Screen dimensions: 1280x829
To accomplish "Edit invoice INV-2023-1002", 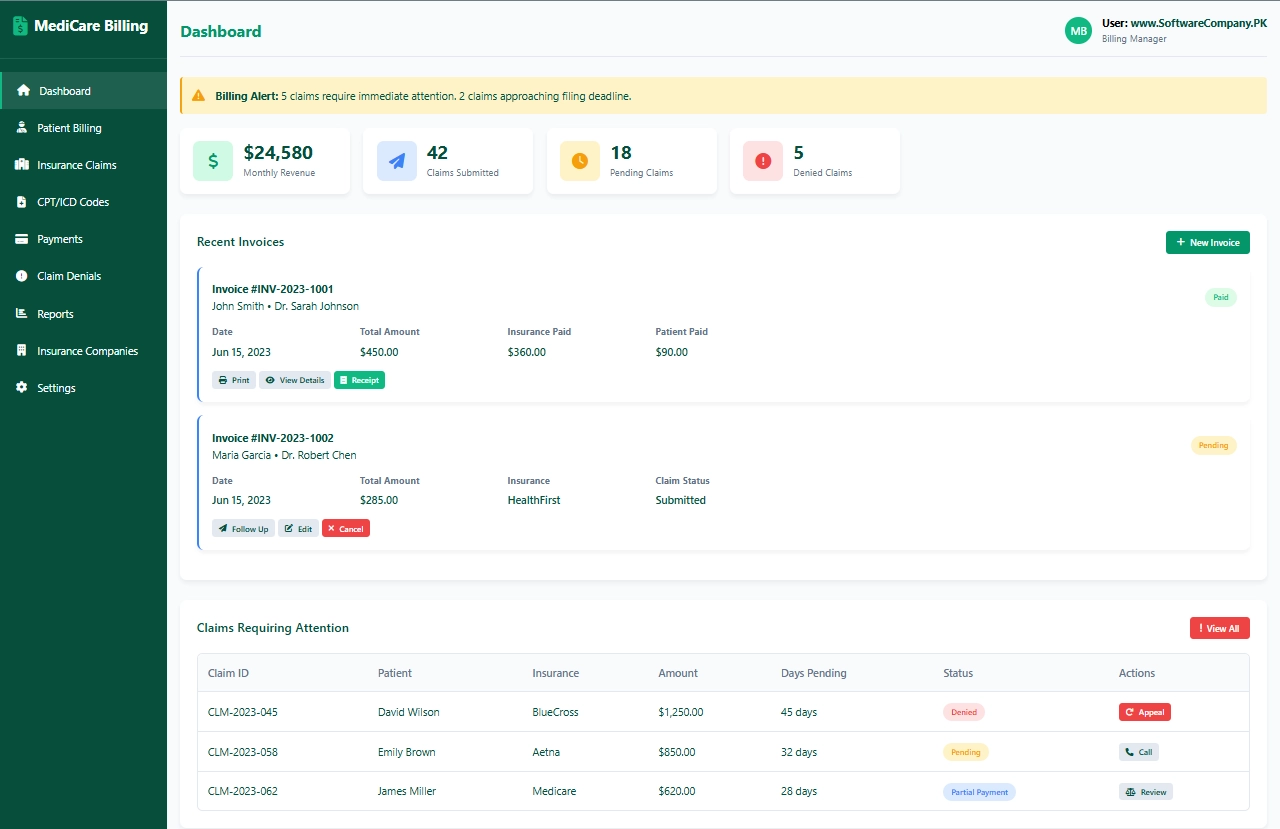I will (298, 527).
